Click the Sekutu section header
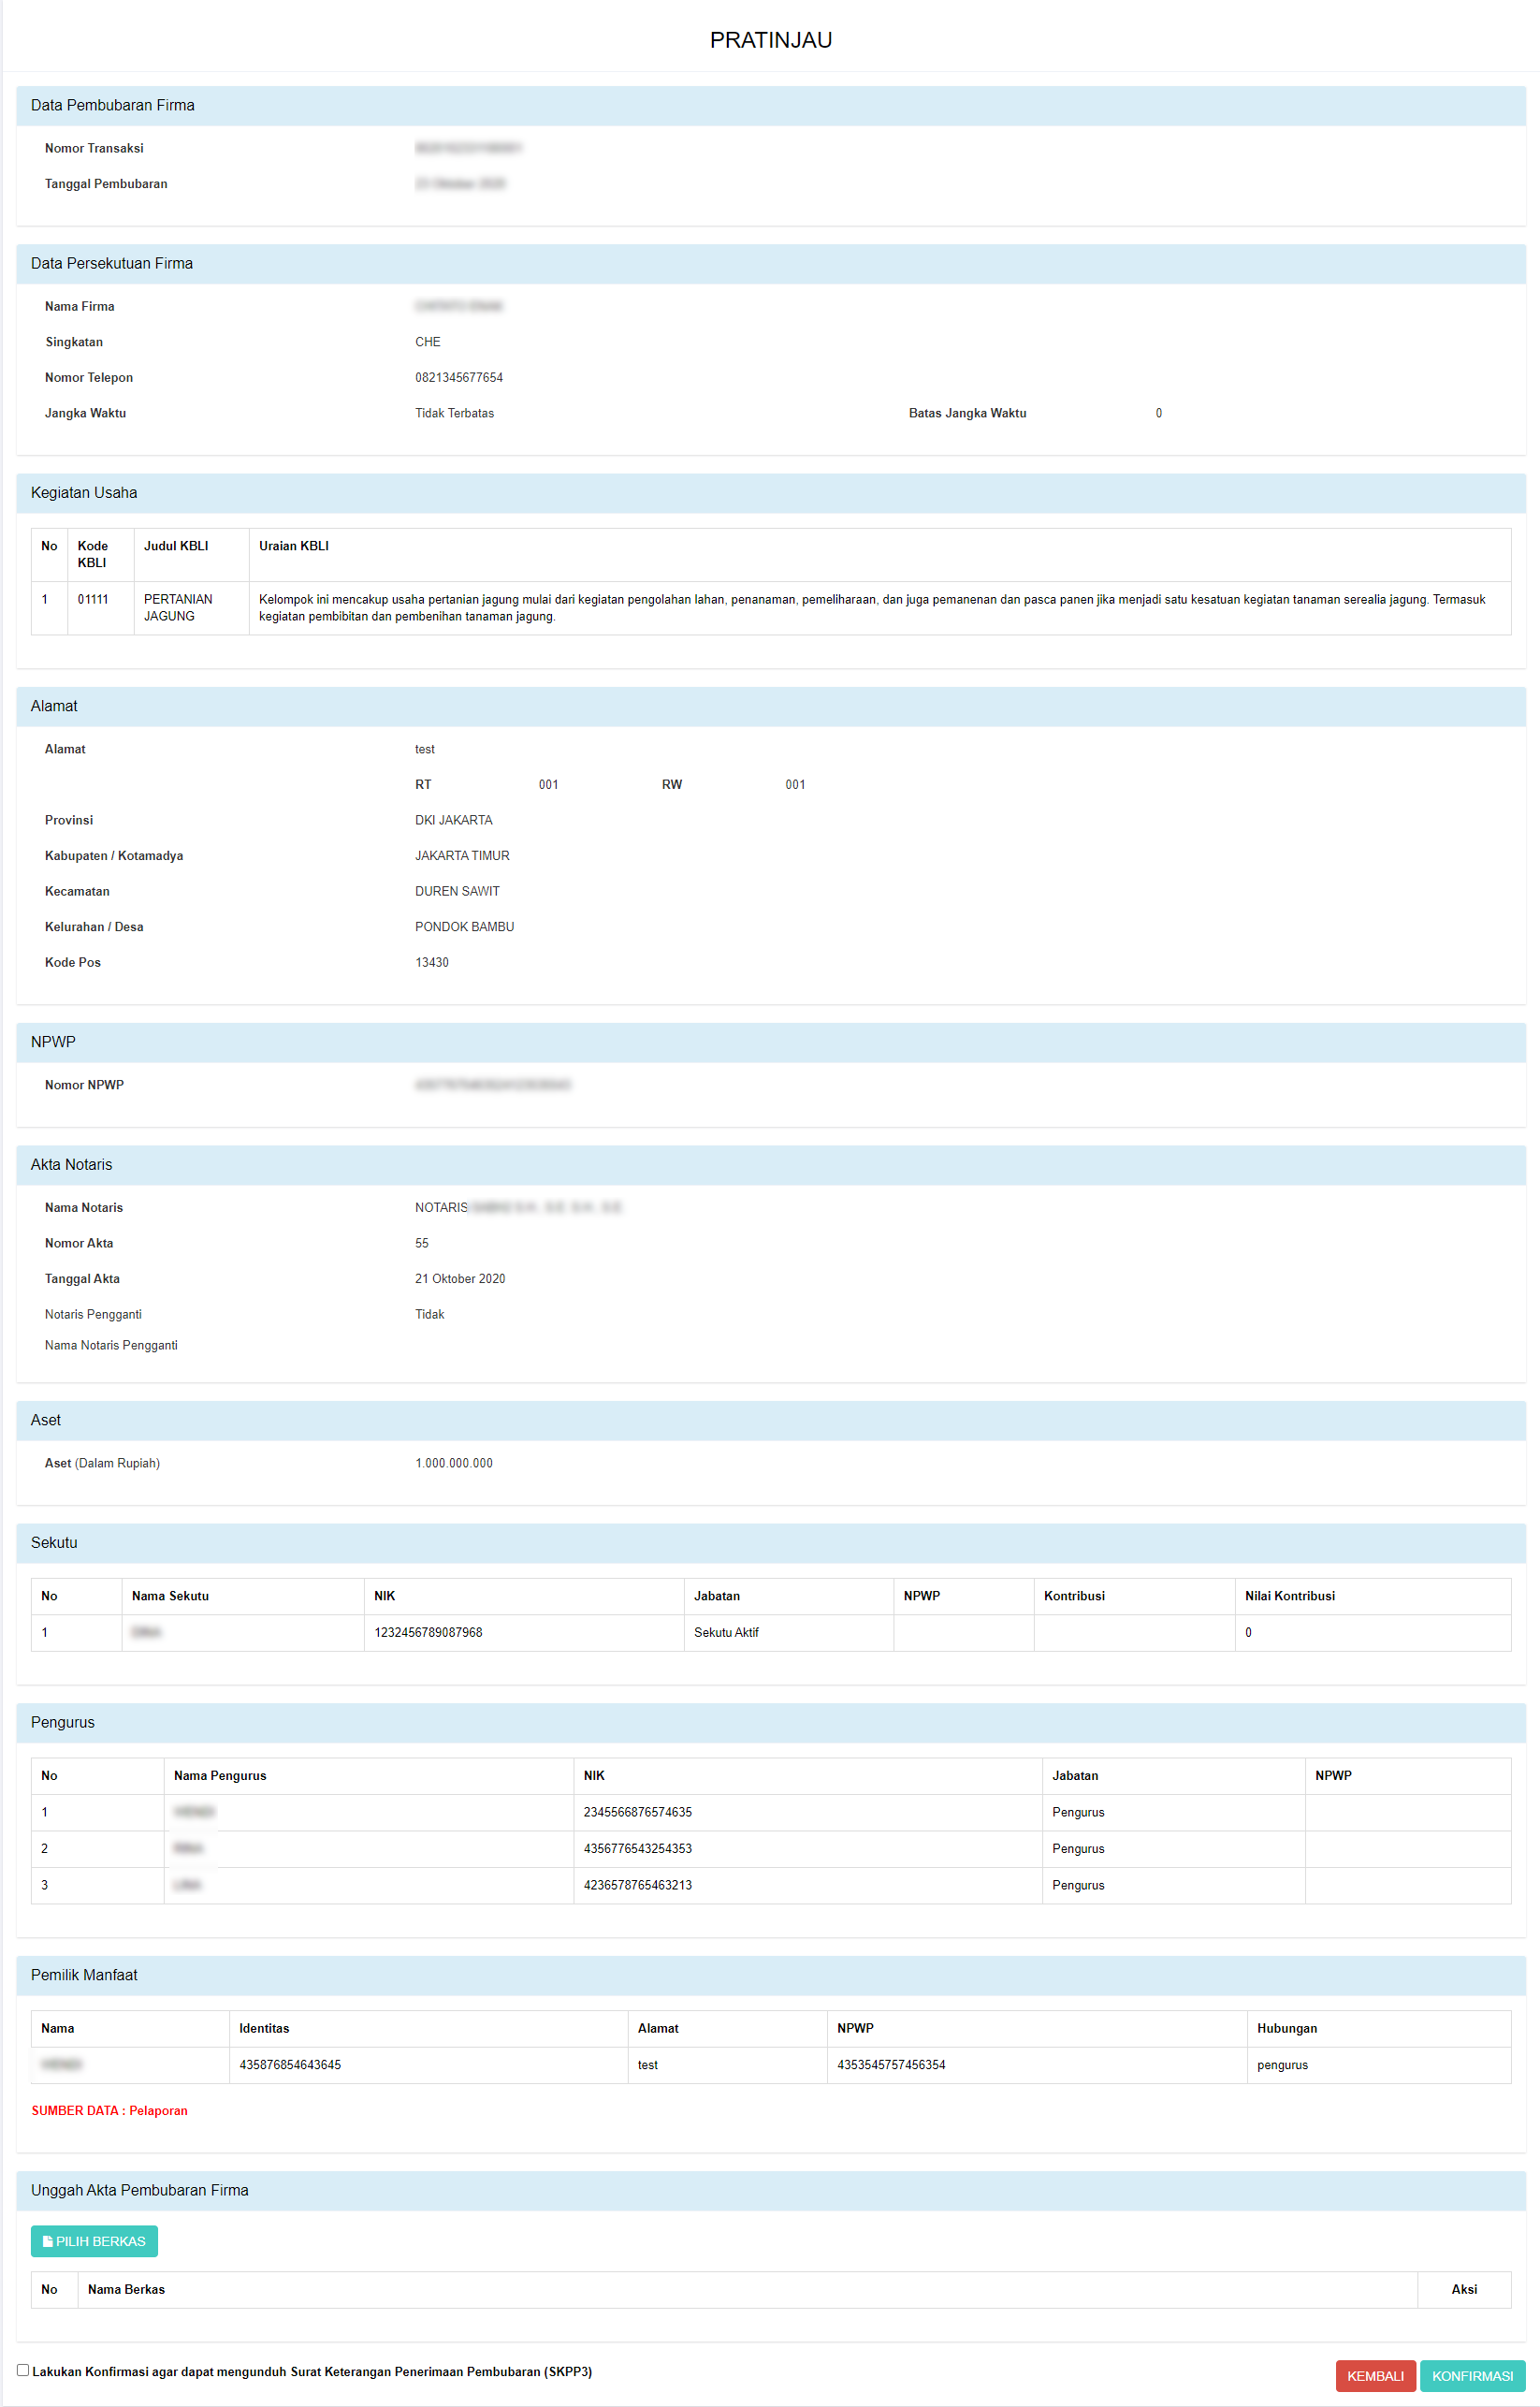 (x=54, y=1542)
